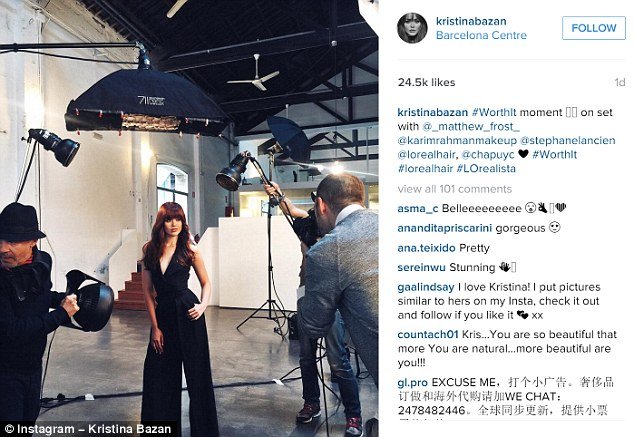The image size is (634, 437).
Task: Open the @_matthew_frost_ mention
Action: 471,127
